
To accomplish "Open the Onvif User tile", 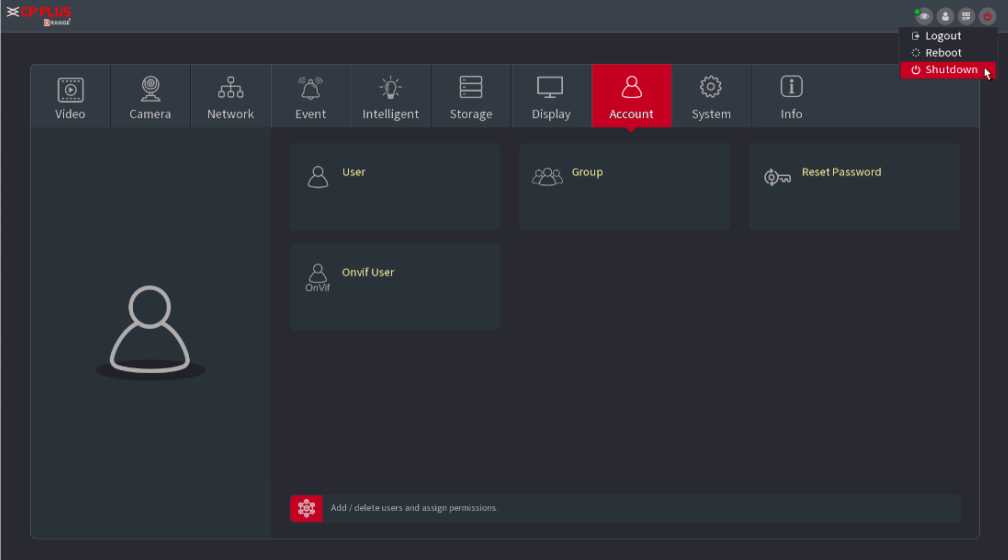I will [395, 286].
